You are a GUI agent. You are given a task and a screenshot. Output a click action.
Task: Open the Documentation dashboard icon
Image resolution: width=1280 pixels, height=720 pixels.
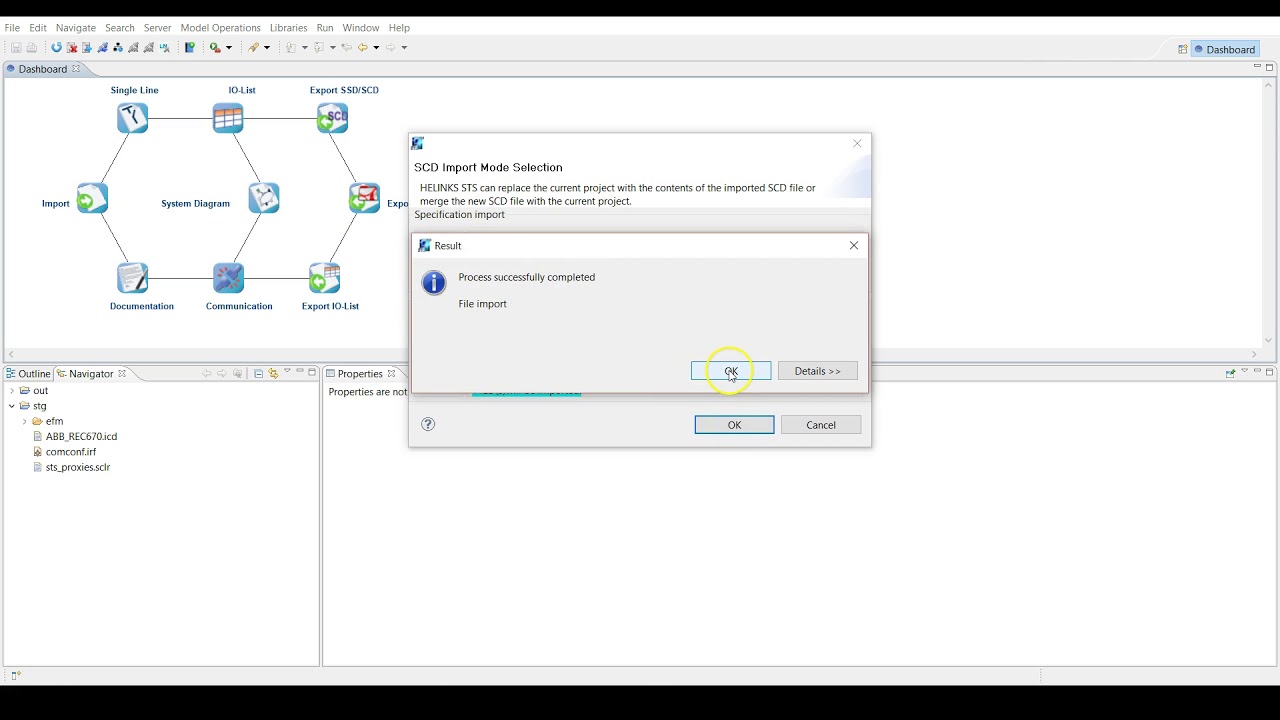tap(132, 278)
